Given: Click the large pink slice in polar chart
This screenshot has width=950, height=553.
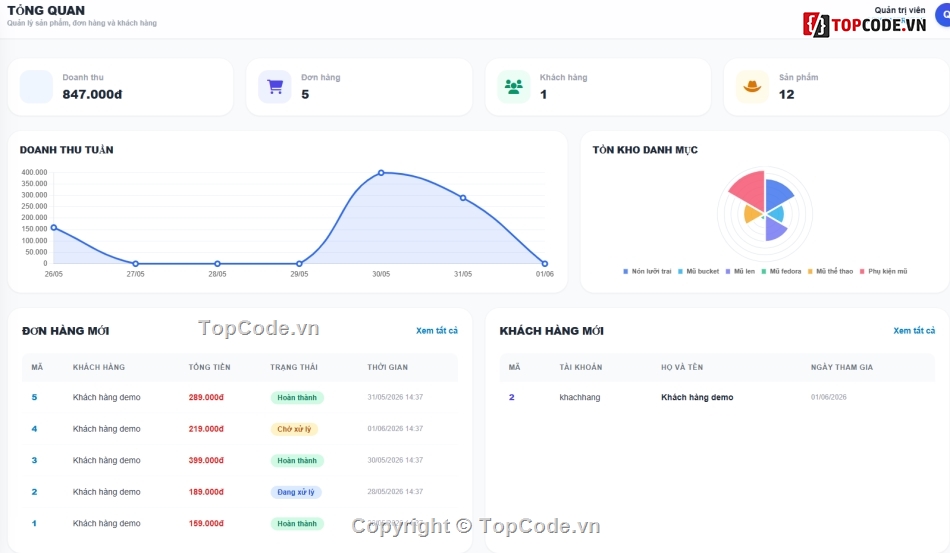Looking at the screenshot, I should (749, 190).
